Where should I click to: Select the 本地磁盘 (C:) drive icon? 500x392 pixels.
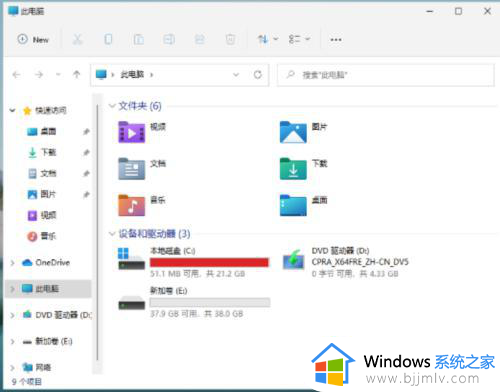[x=132, y=259]
